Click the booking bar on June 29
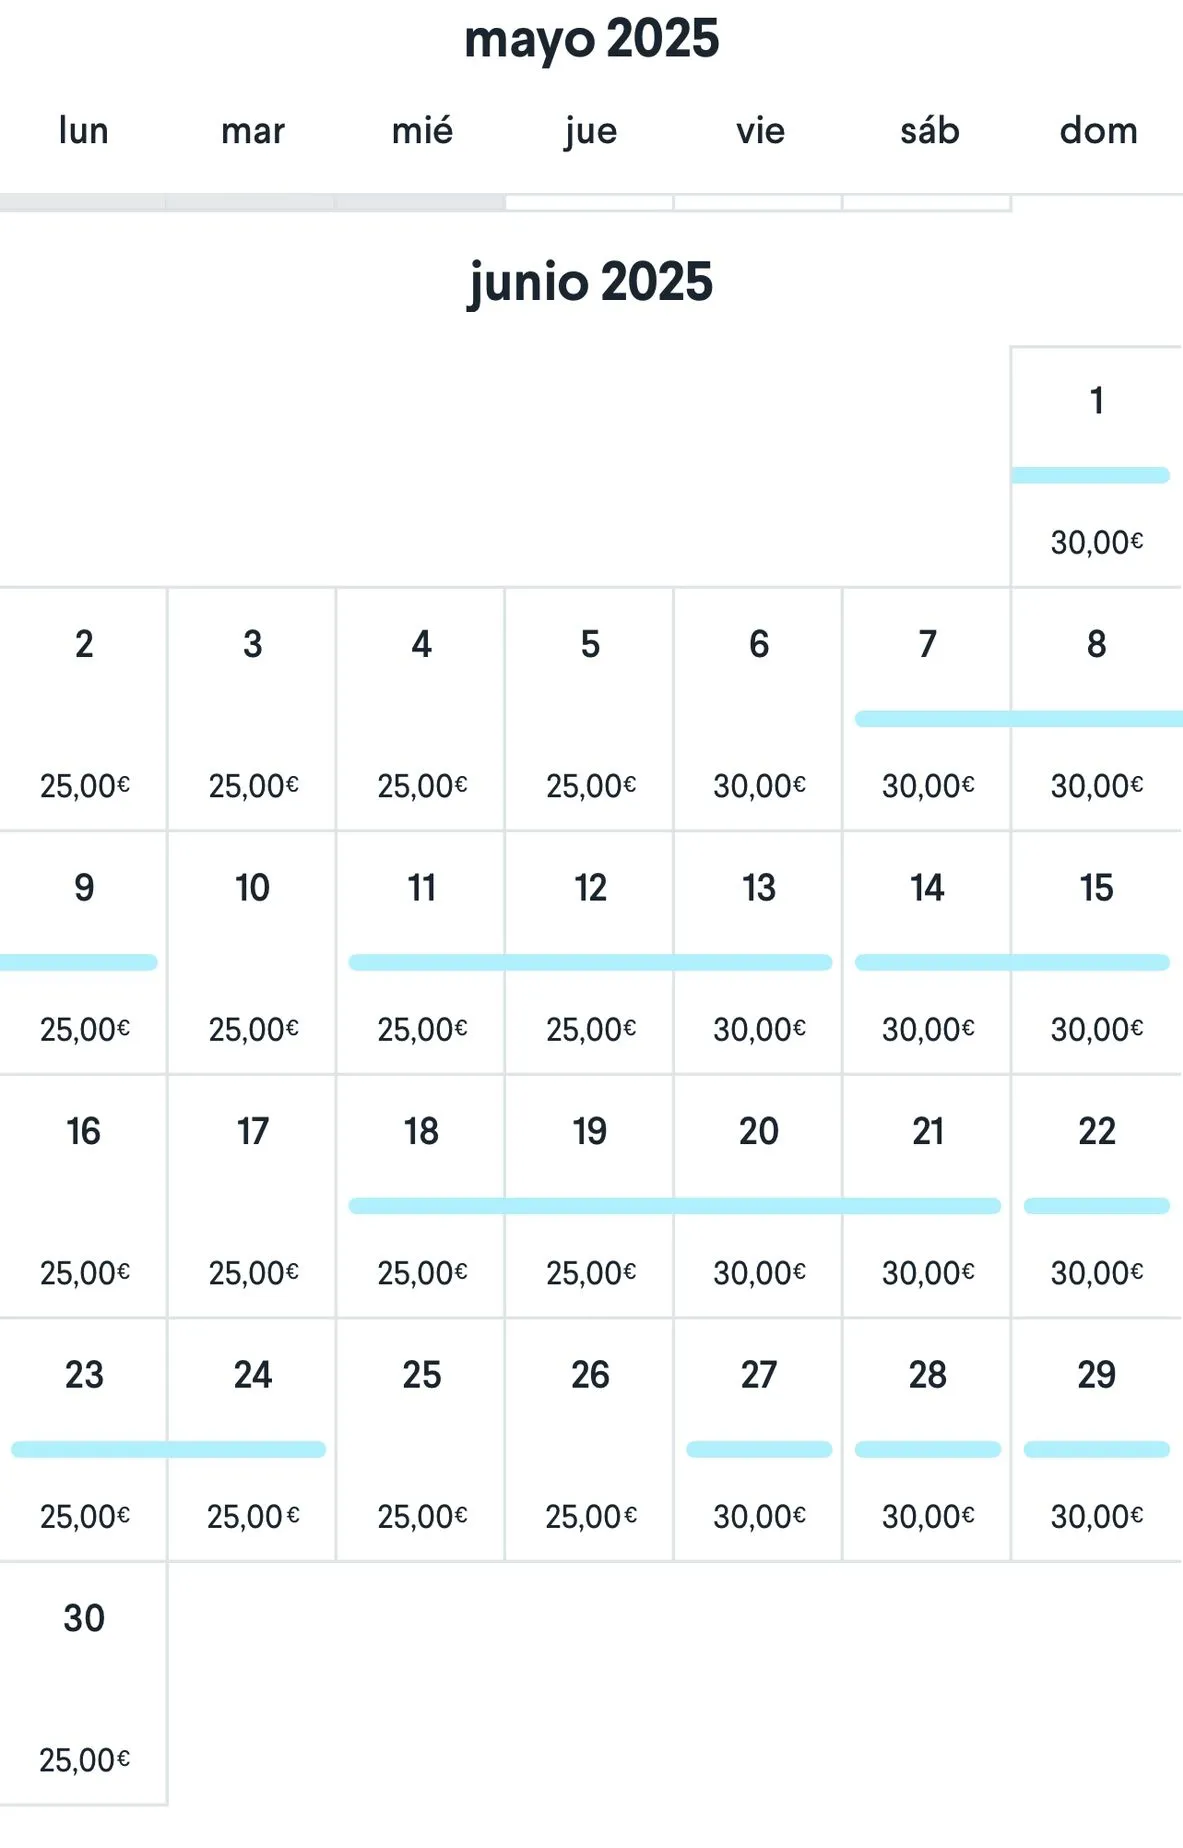Screen dimensions: 1183x1848 [x=1096, y=1449]
